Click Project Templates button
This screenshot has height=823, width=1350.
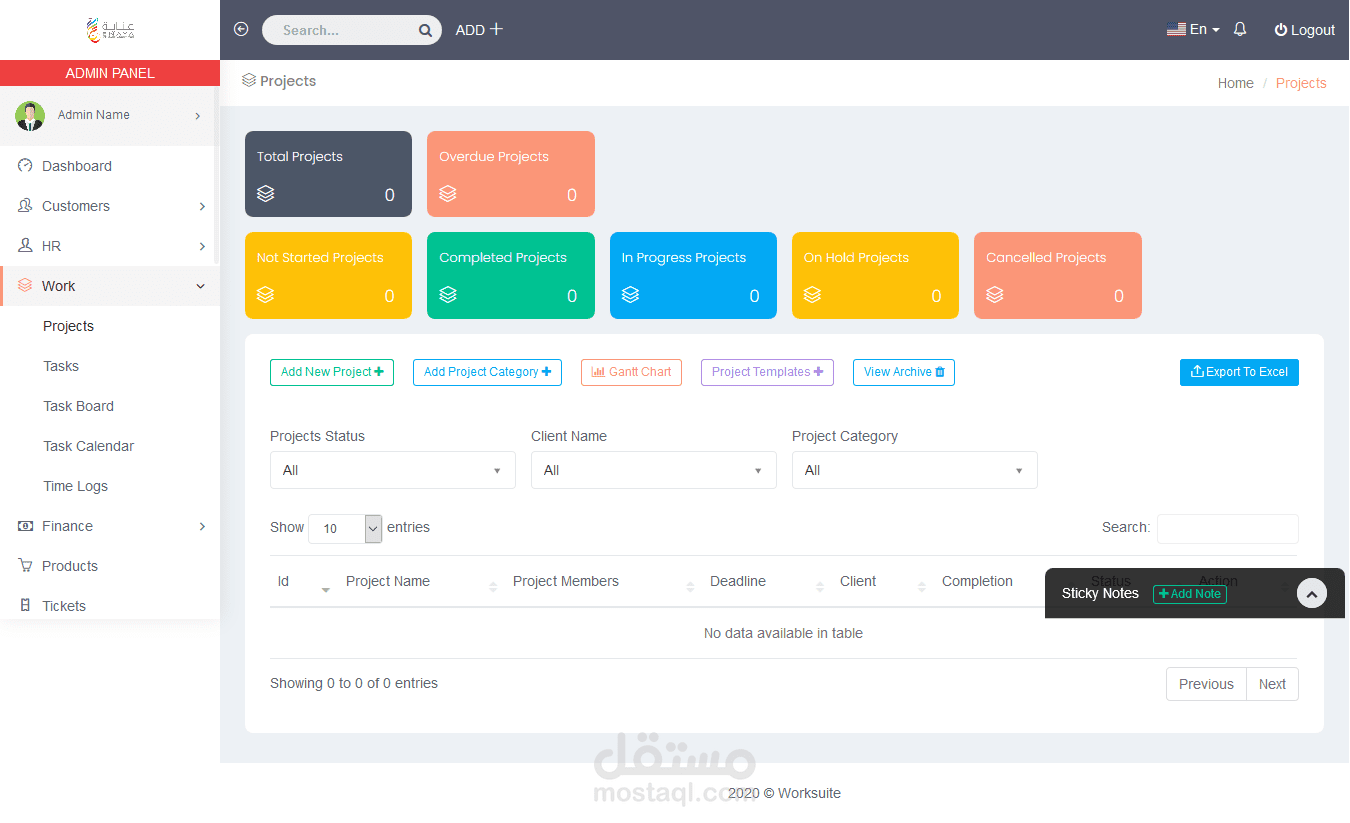pos(767,372)
